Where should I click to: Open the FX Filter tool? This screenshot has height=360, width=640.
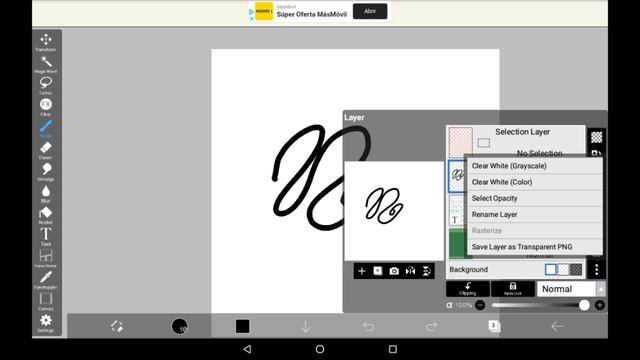(x=46, y=107)
